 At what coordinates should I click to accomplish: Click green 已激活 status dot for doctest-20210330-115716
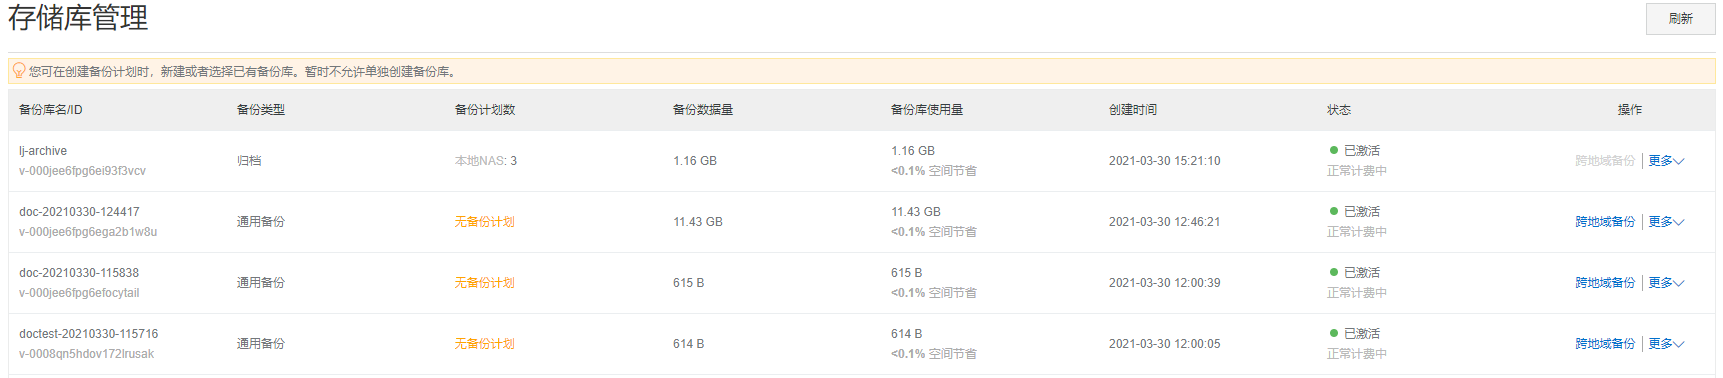pyautogui.click(x=1334, y=333)
